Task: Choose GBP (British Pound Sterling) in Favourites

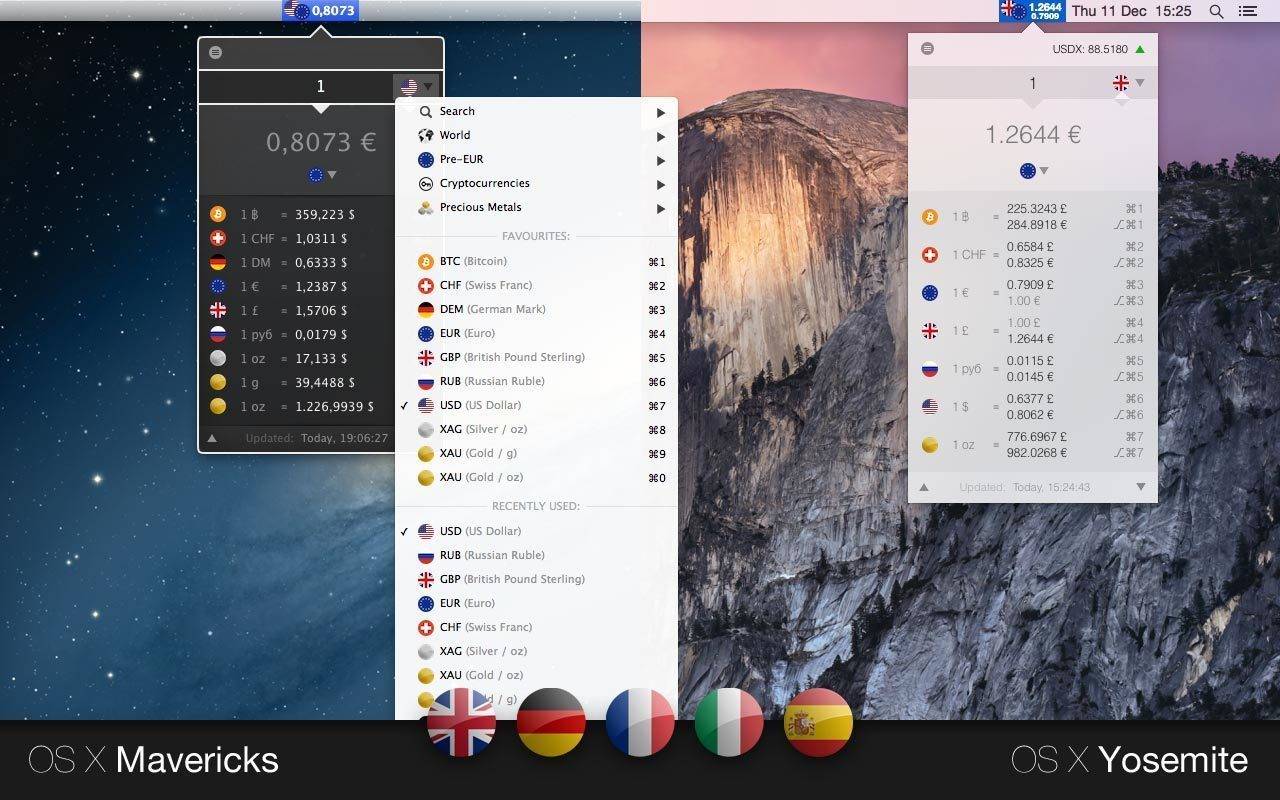Action: (536, 357)
